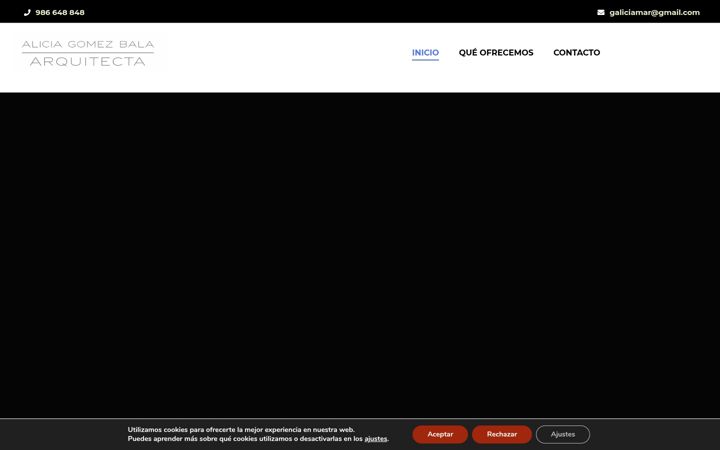The width and height of the screenshot is (720, 450).
Task: Accept cookies with Aceptar button
Action: coord(440,434)
